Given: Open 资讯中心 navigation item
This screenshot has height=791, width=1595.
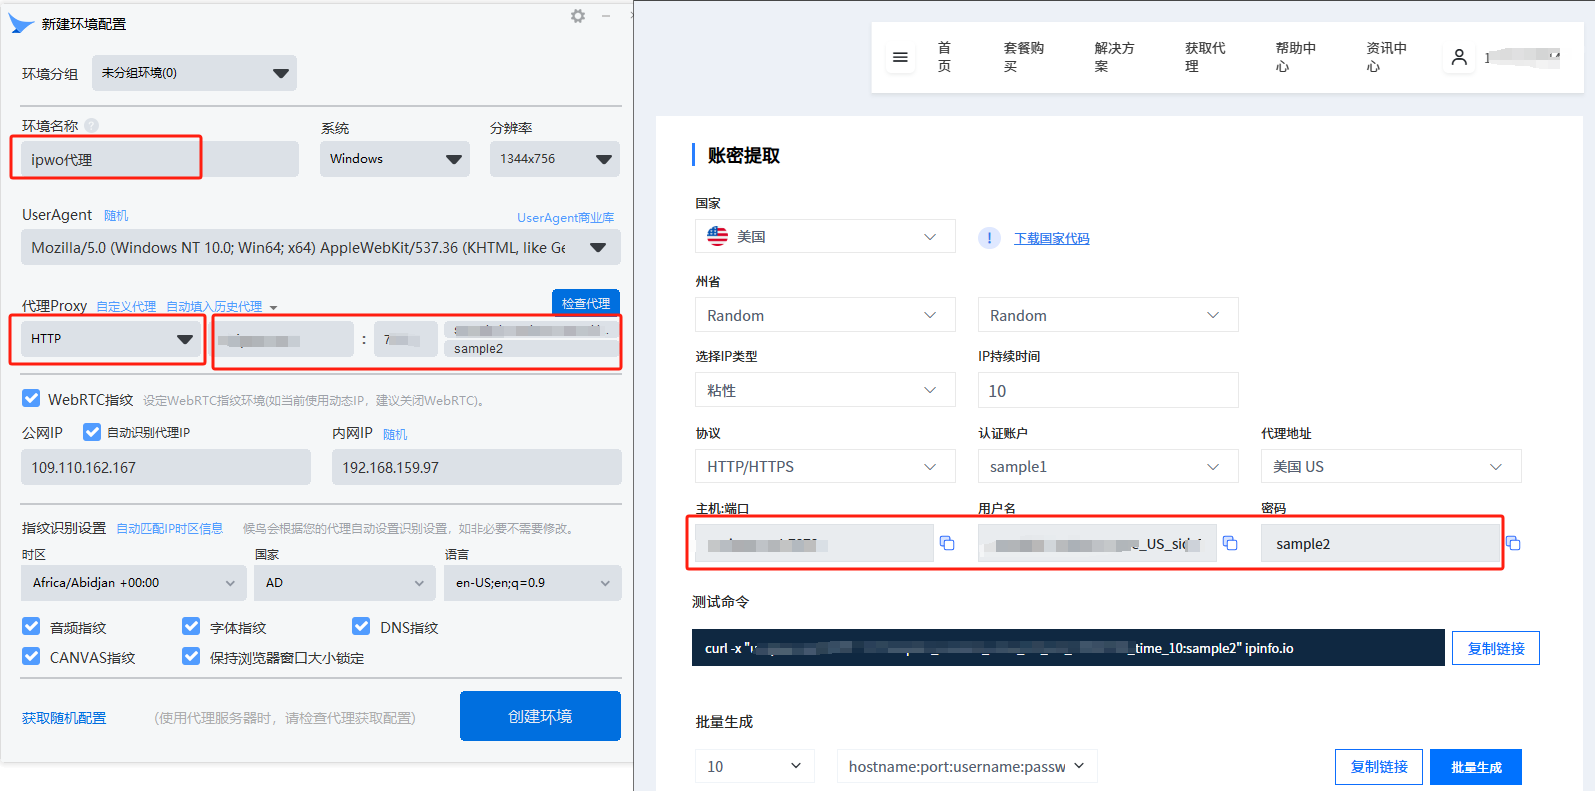Looking at the screenshot, I should pyautogui.click(x=1386, y=57).
